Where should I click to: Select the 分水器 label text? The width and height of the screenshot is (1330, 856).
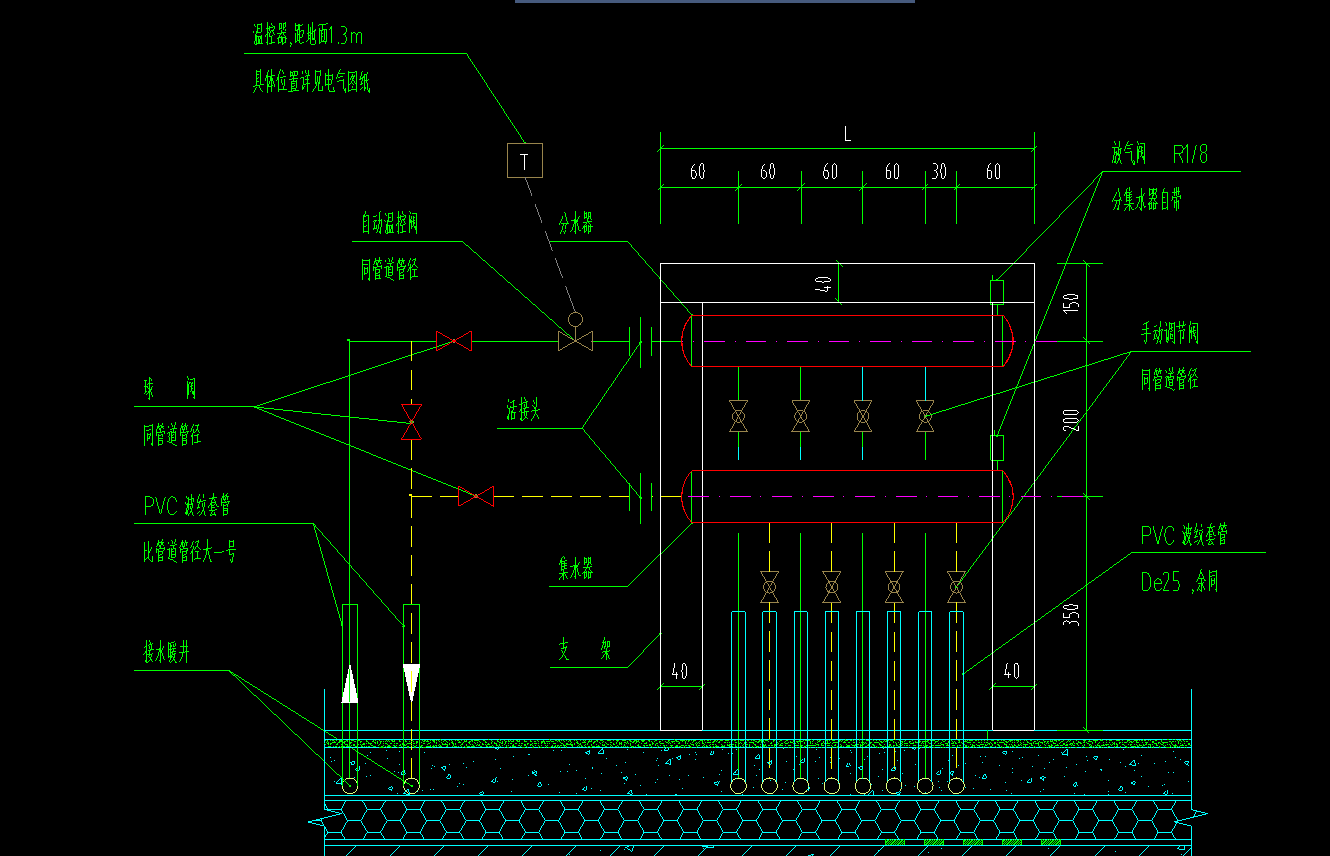(576, 224)
